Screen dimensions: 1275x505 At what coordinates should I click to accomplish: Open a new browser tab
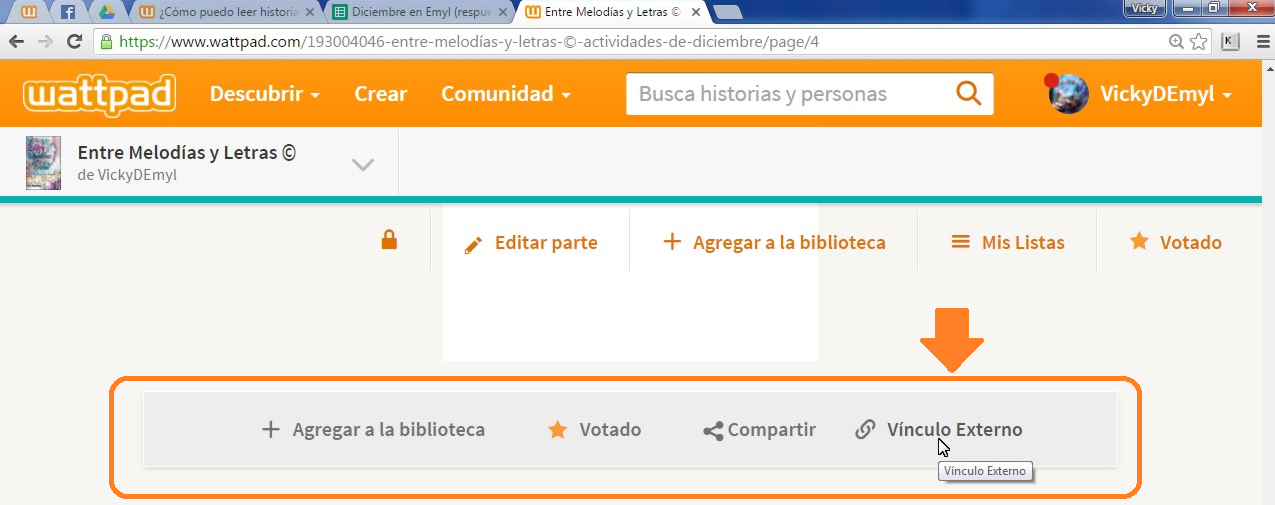[728, 13]
